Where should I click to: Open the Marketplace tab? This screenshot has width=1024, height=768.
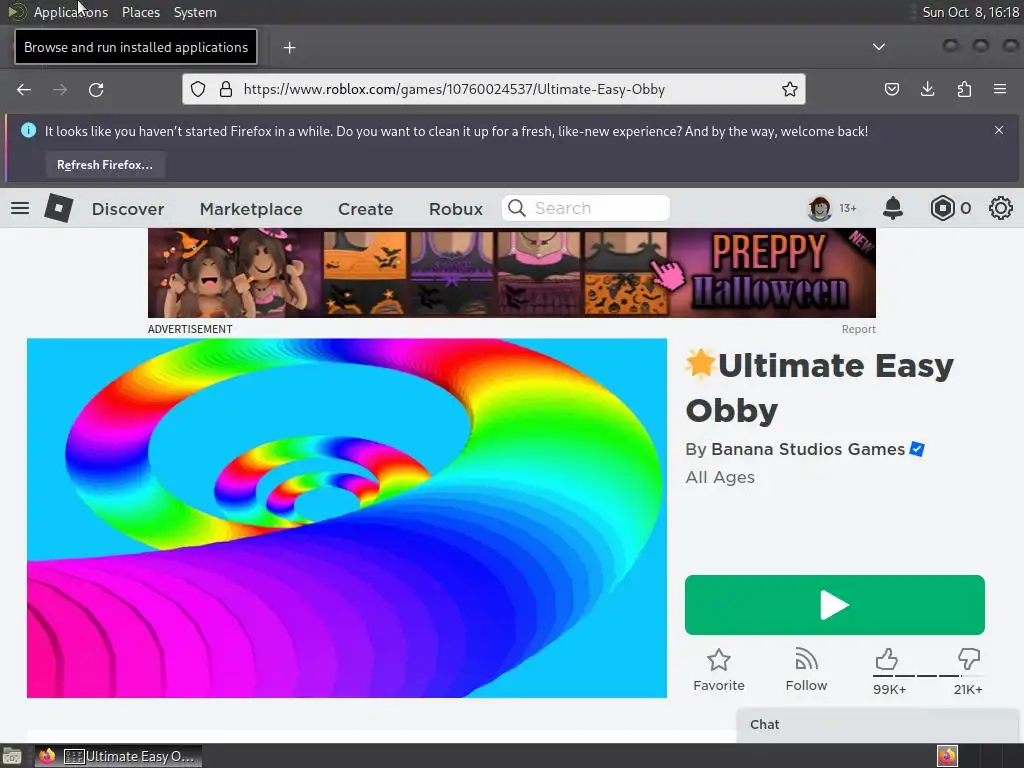click(x=251, y=209)
